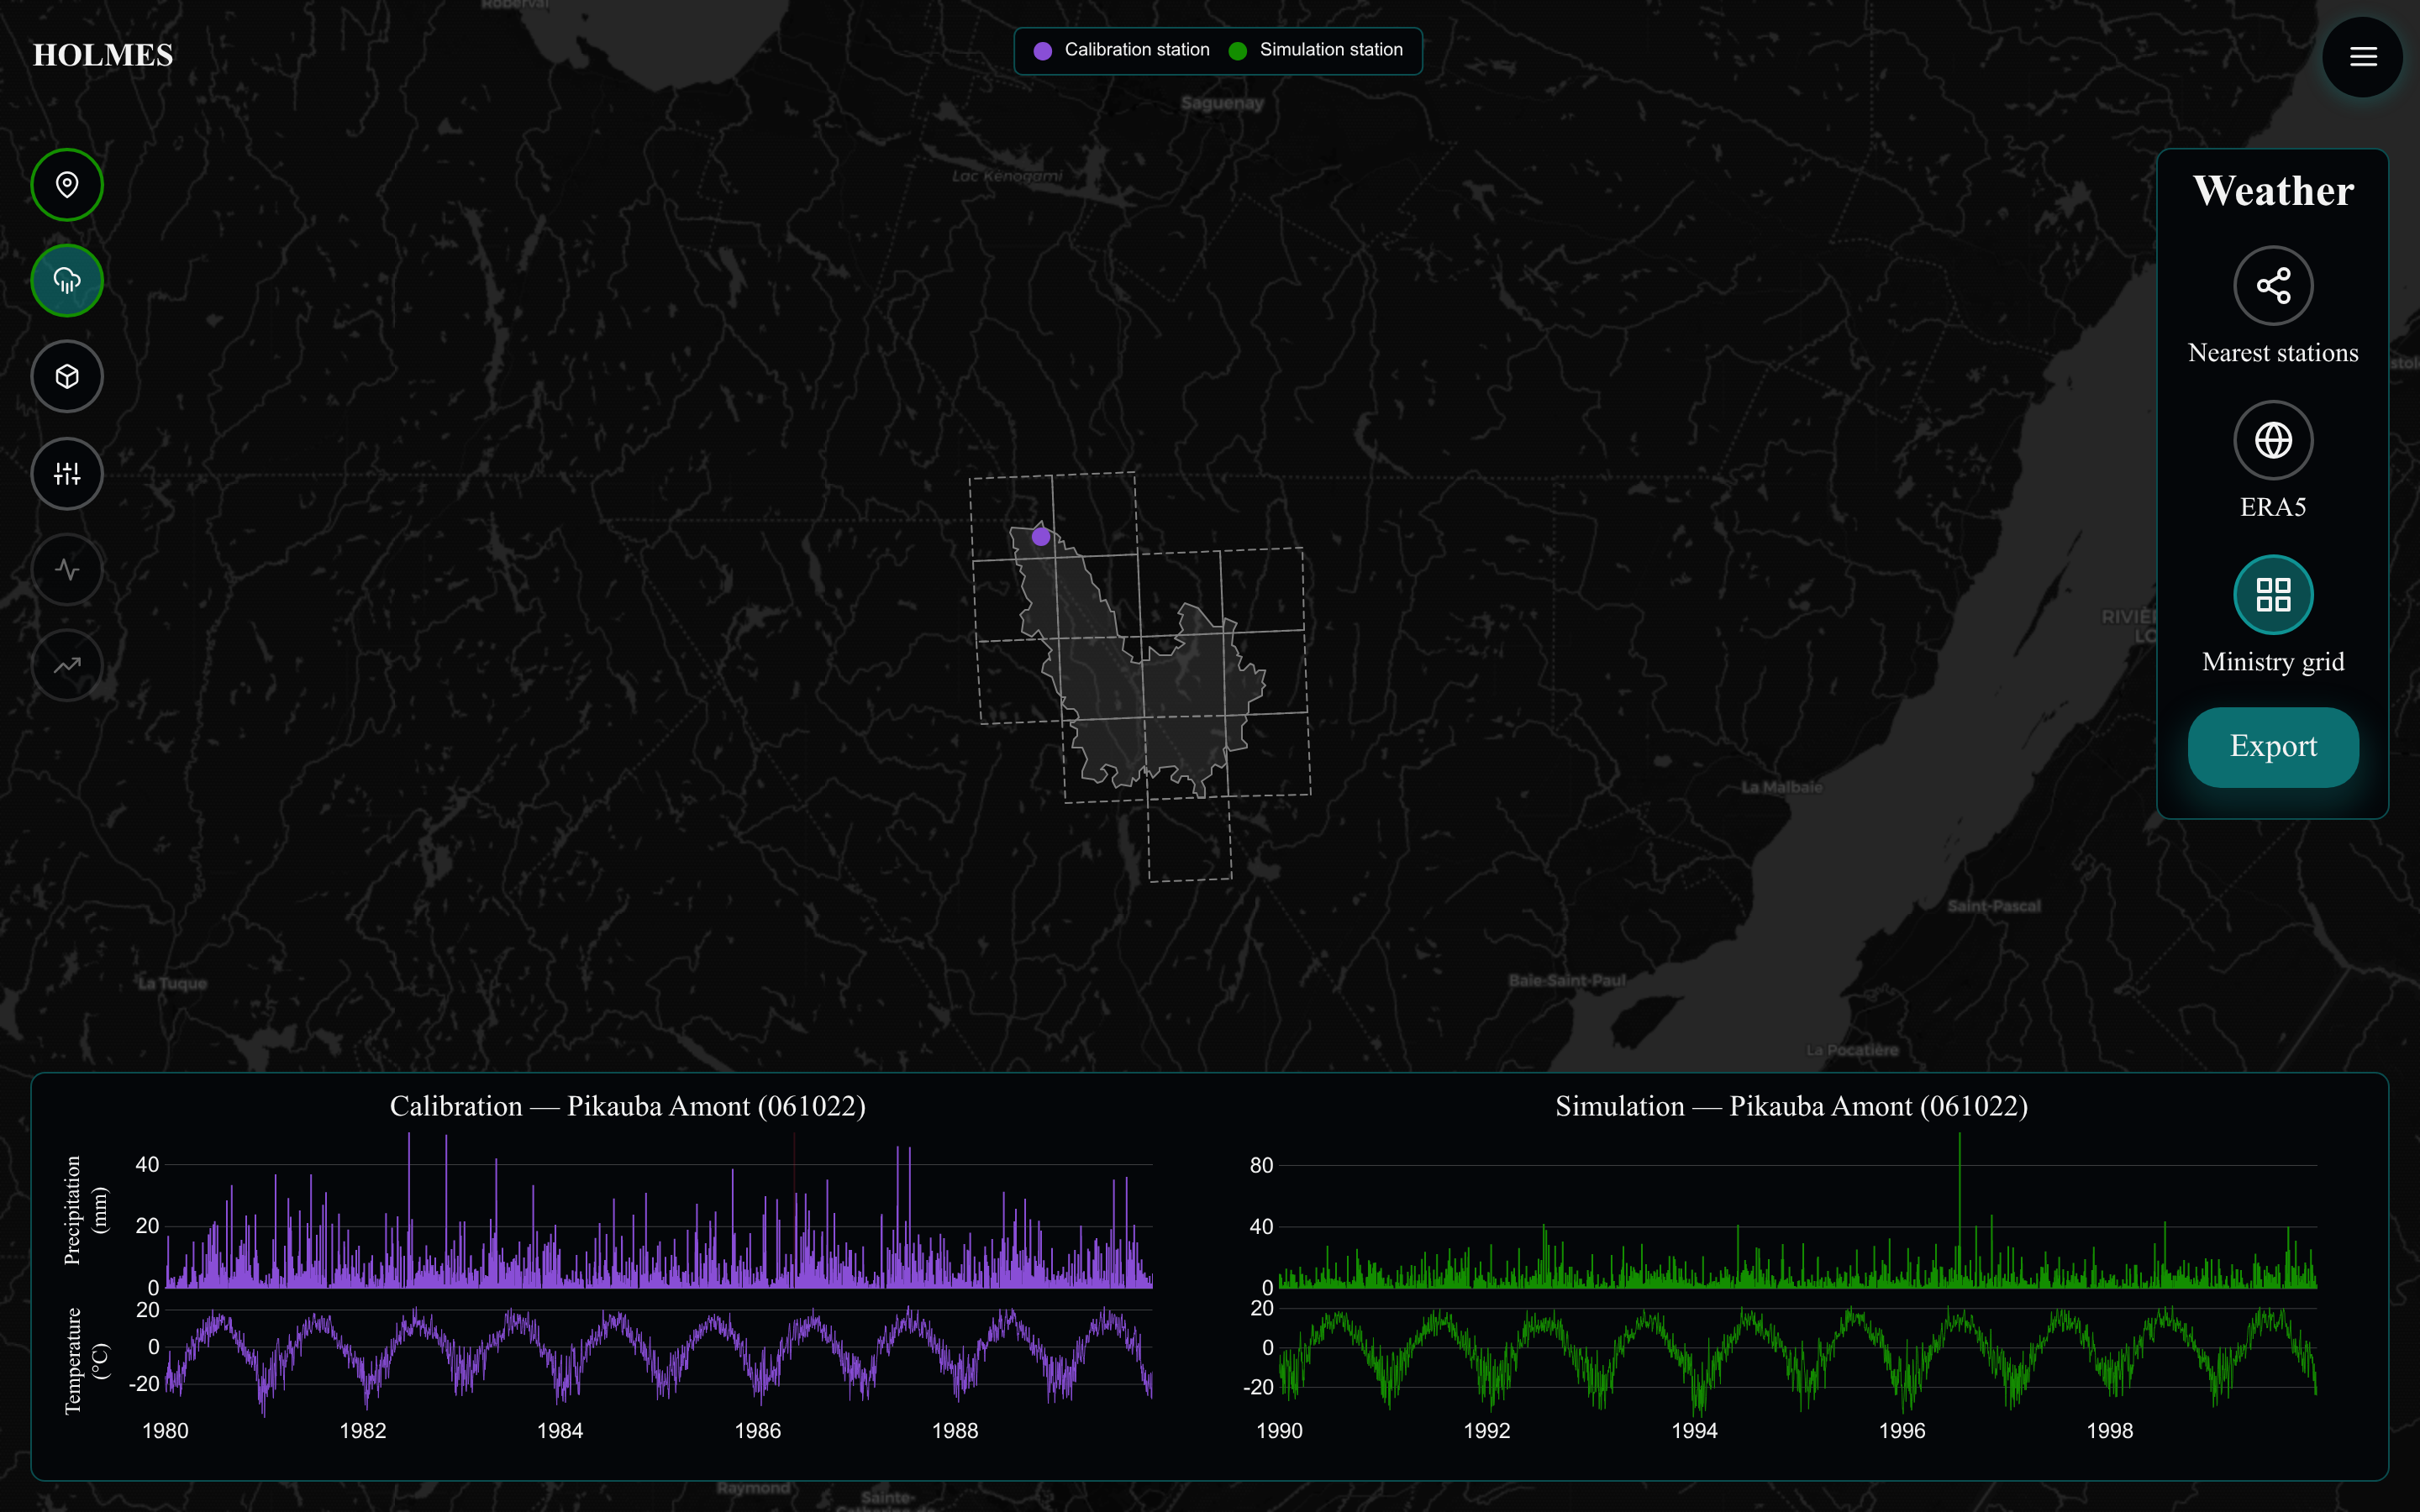Click the Calibration — Pikauba Amont chart title

pos(628,1106)
